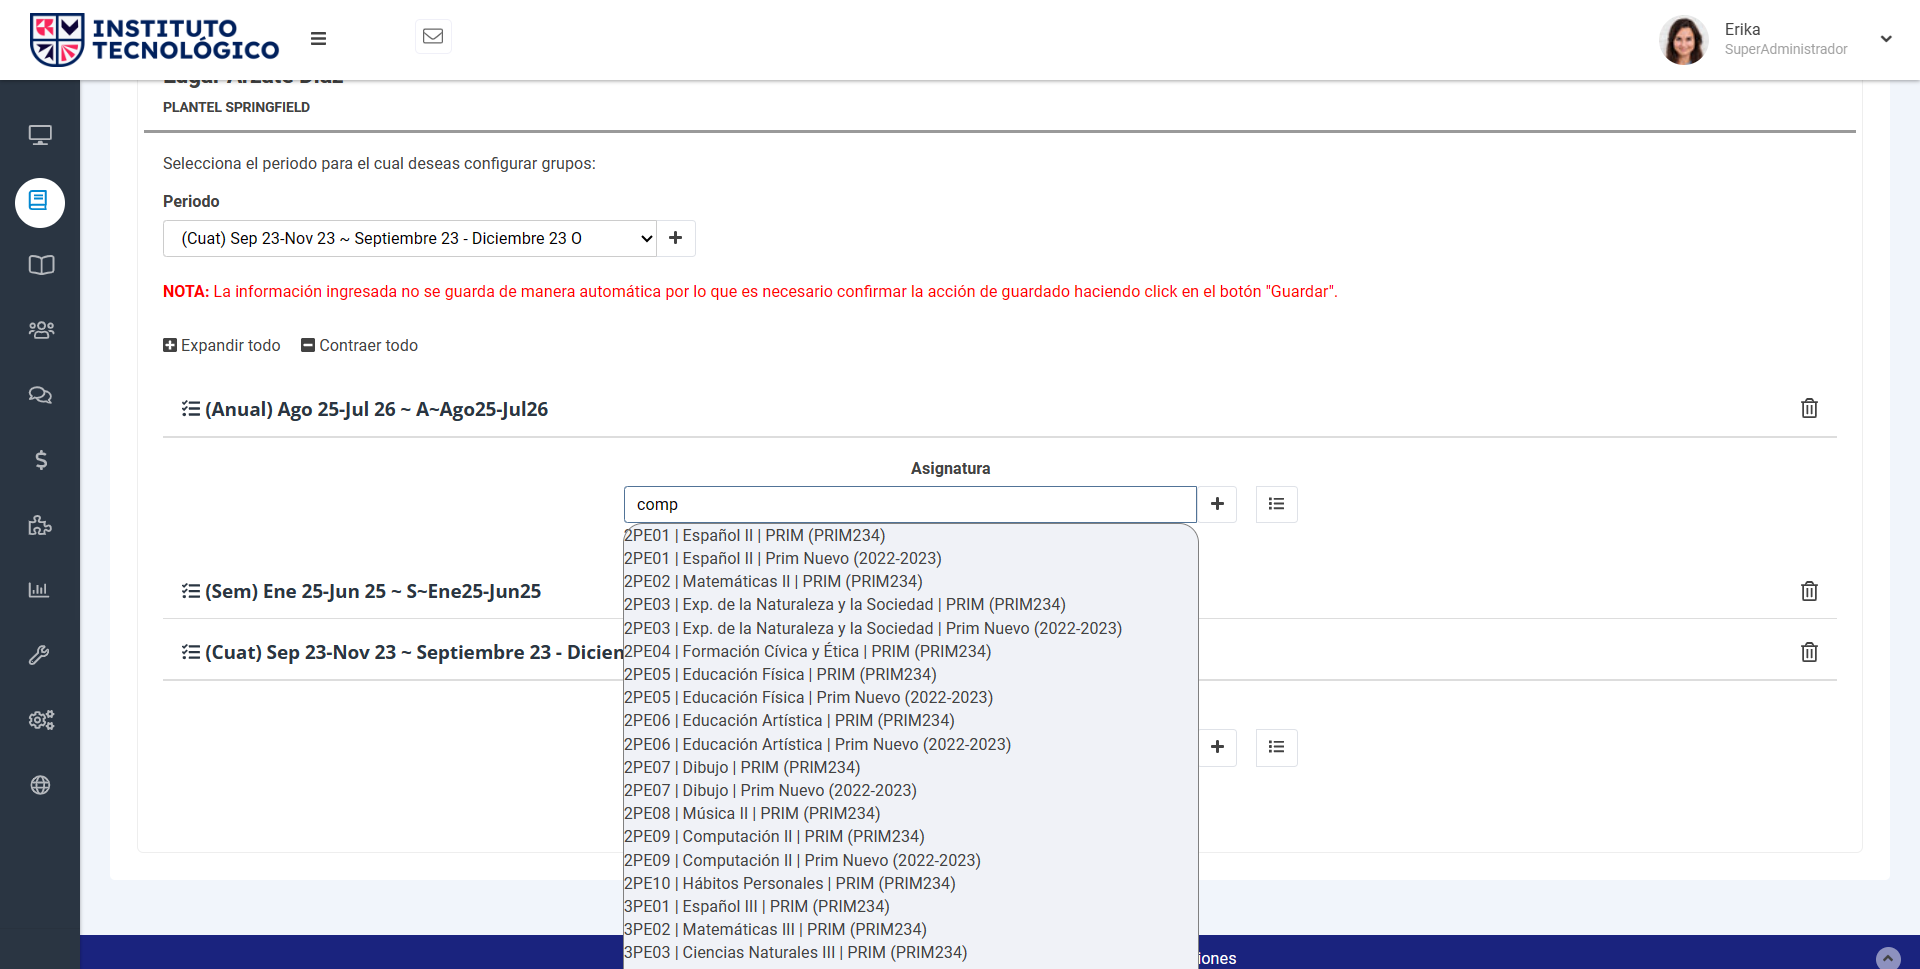Click Expandir todo
The image size is (1920, 969).
(x=222, y=345)
